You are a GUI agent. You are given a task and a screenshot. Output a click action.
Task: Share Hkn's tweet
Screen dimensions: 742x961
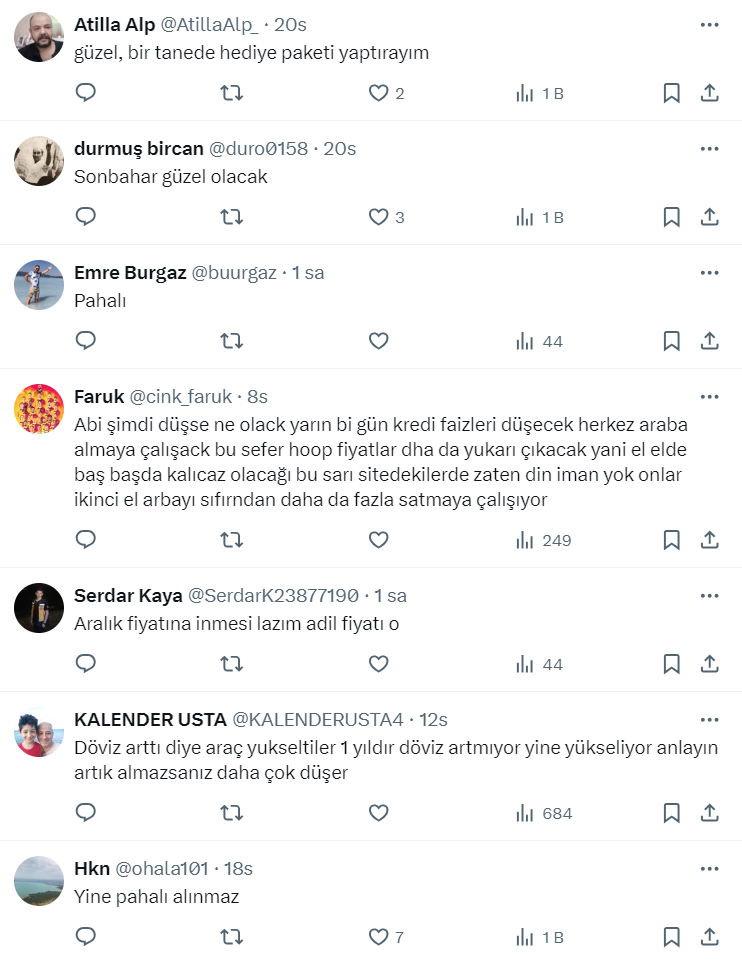709,937
